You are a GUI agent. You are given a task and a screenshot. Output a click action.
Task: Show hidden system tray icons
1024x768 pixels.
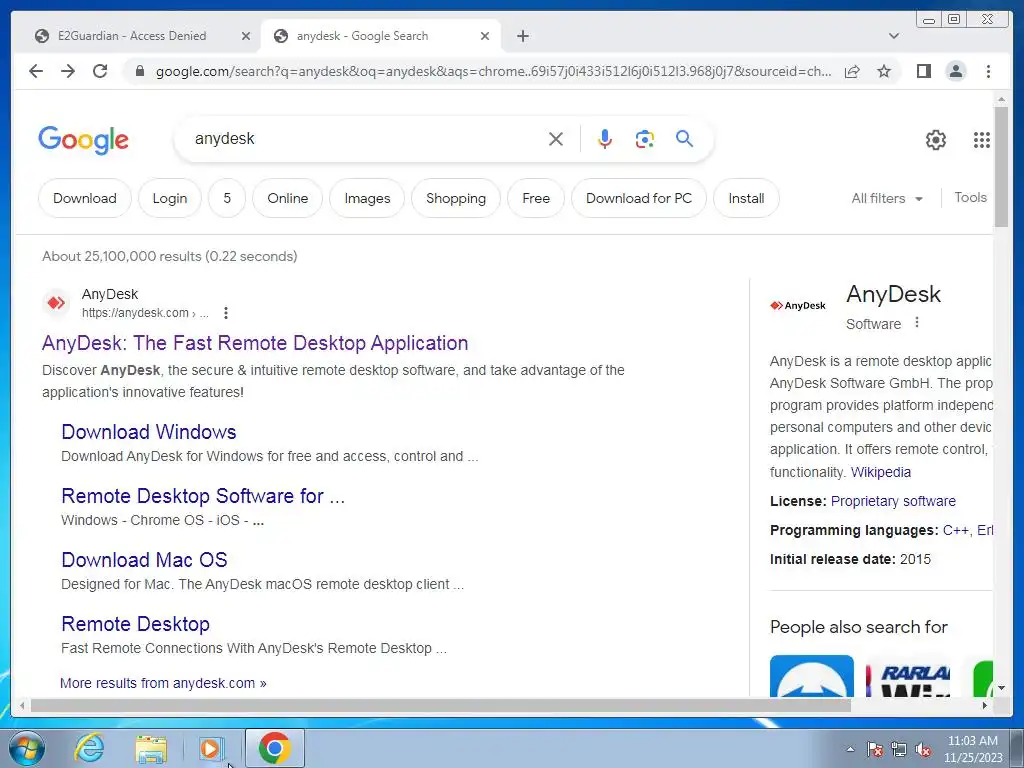850,750
